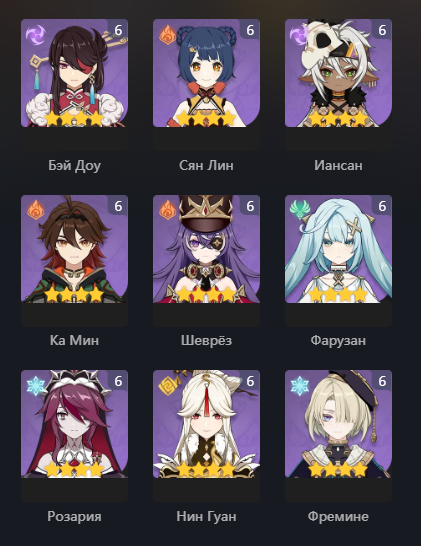Open the Нин Гуан name label
The width and height of the screenshot is (421, 546).
(x=206, y=516)
